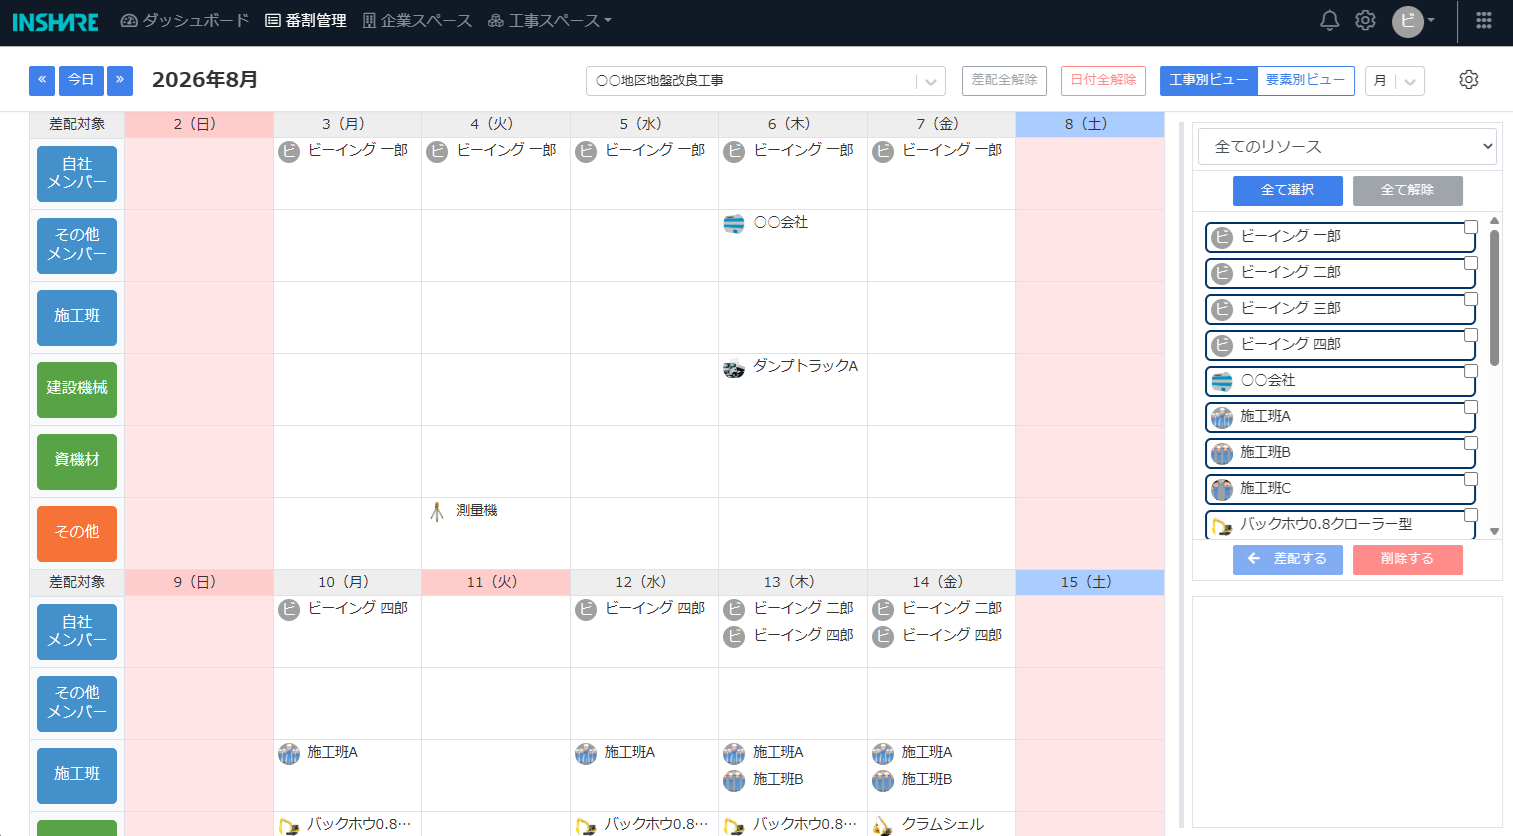Switch to 要素別ビュー tab
The width and height of the screenshot is (1513, 836).
(x=1305, y=80)
